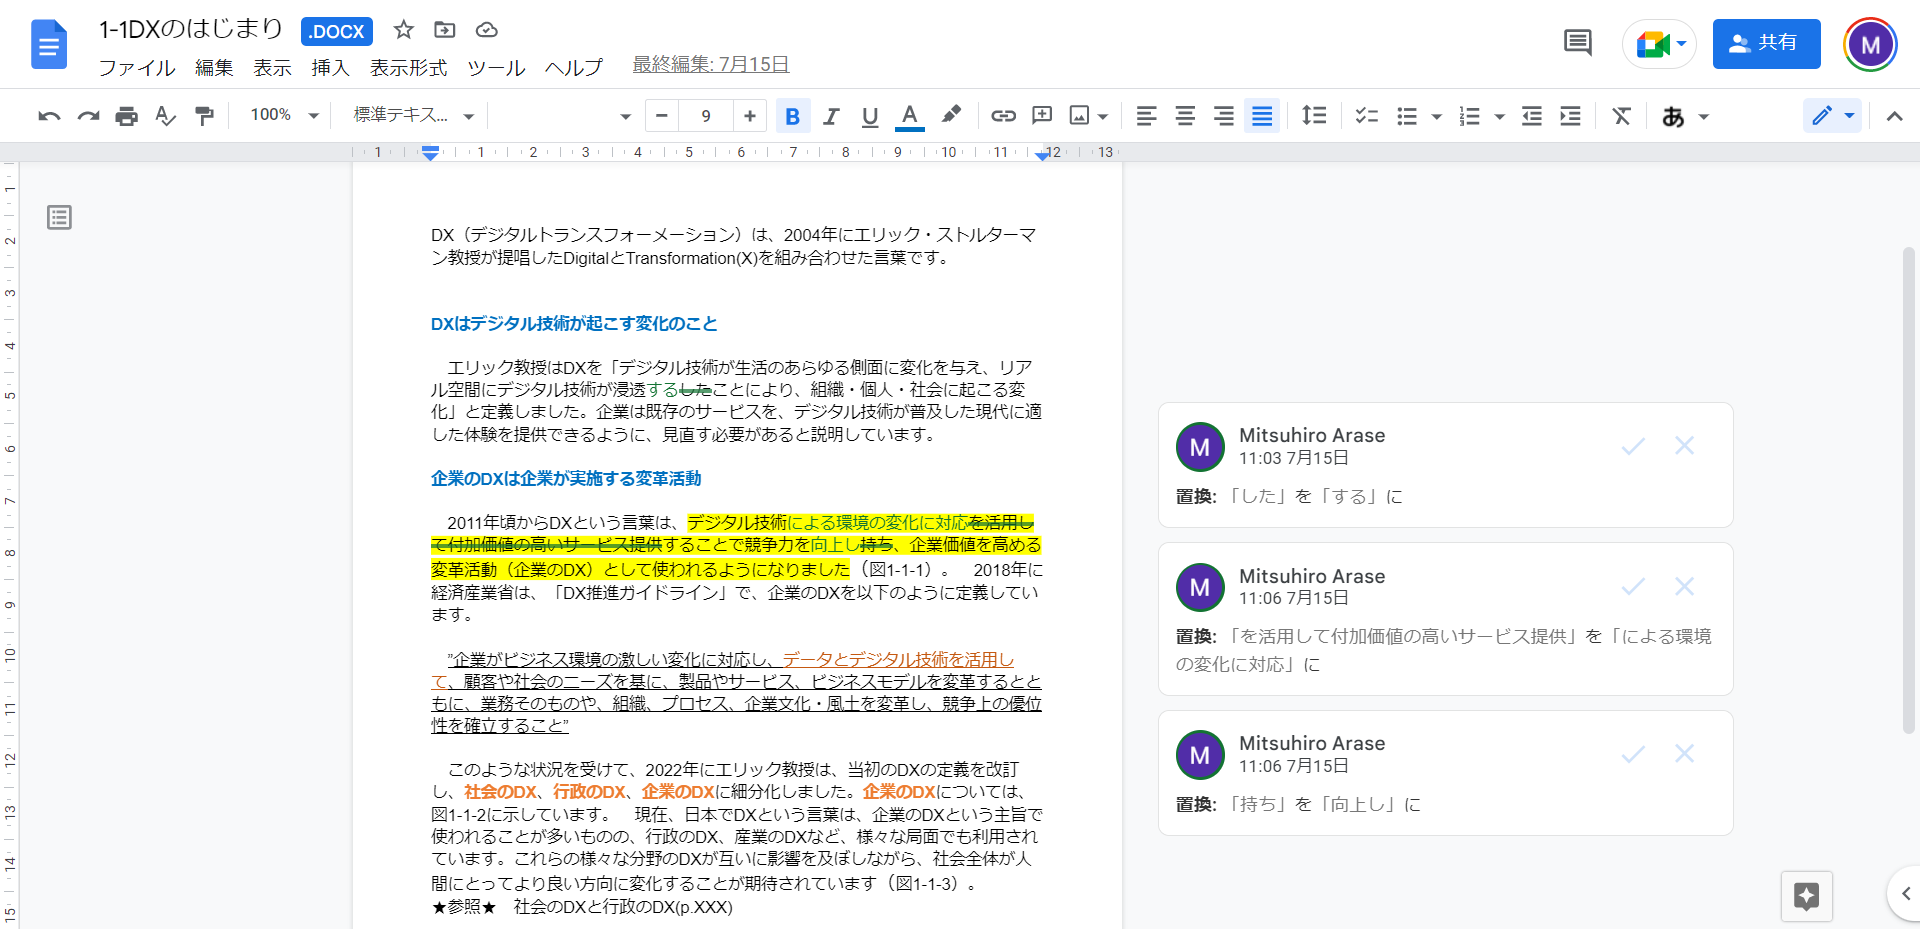Add a comment icon in toolbar

pos(1042,116)
